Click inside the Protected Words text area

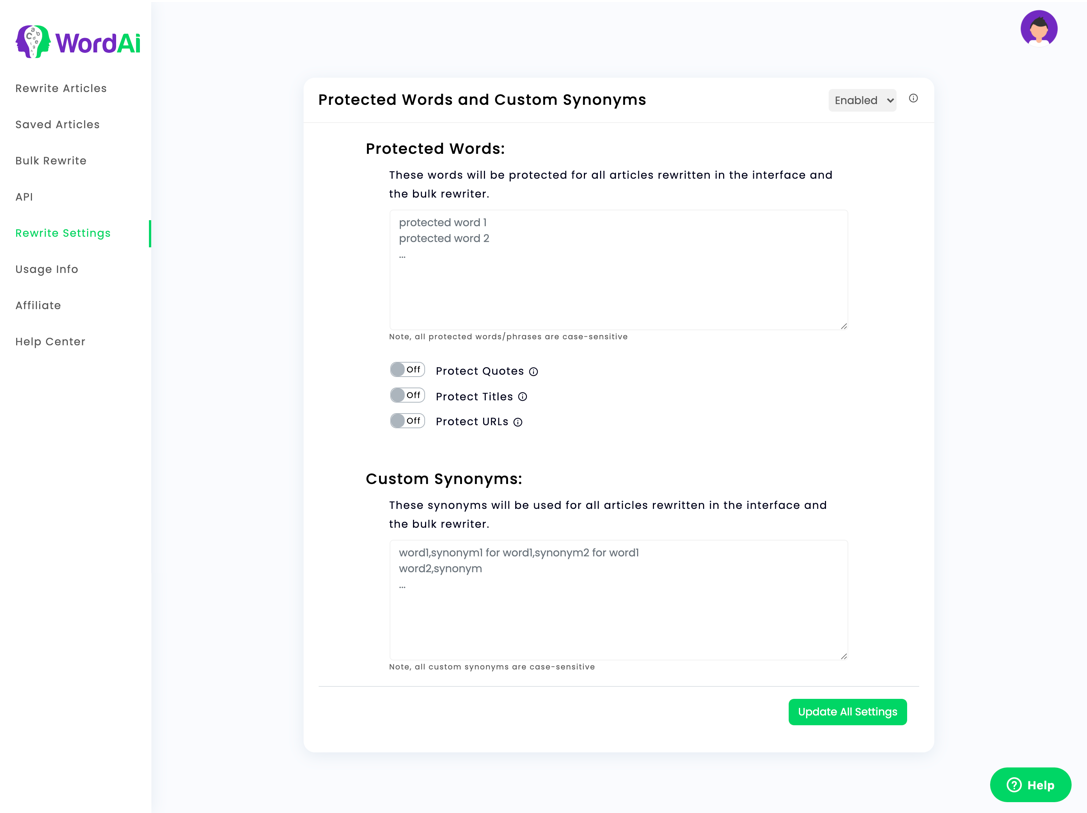point(618,270)
